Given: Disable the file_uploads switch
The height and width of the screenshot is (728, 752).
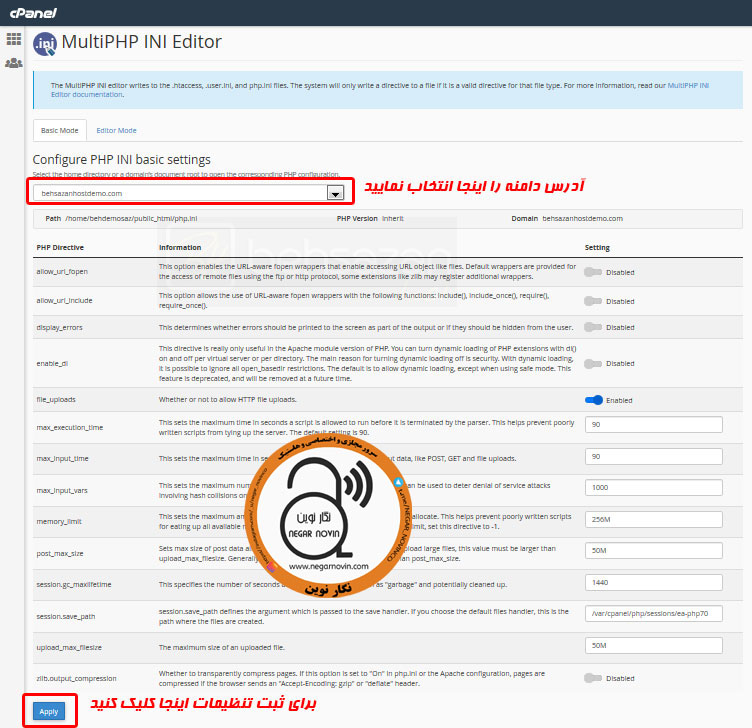Looking at the screenshot, I should pos(594,400).
